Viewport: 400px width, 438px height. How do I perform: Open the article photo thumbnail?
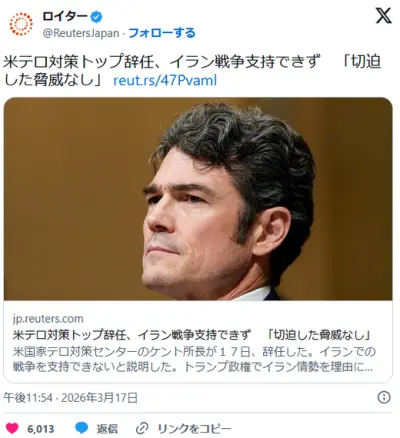coord(198,199)
